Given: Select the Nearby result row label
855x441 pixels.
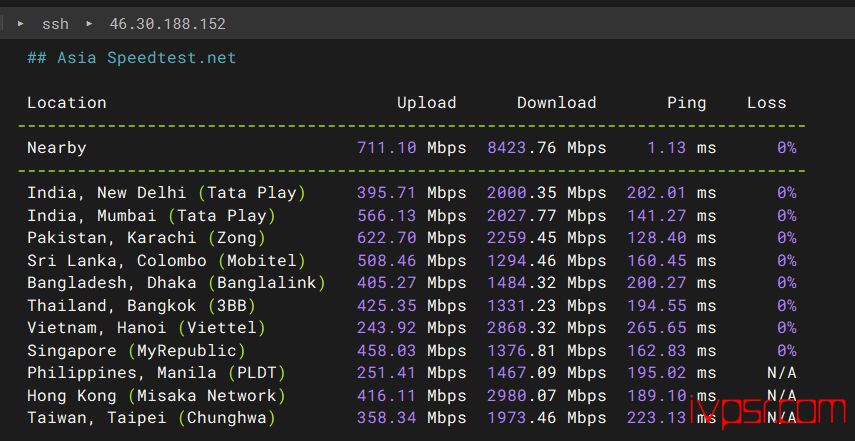Looking at the screenshot, I should tap(57, 148).
